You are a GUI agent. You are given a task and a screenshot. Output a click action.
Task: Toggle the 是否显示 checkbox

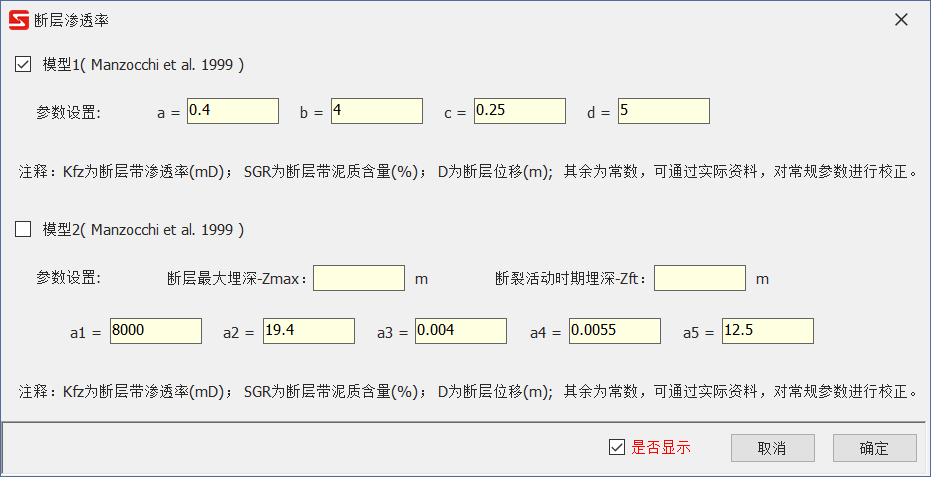[x=617, y=447]
